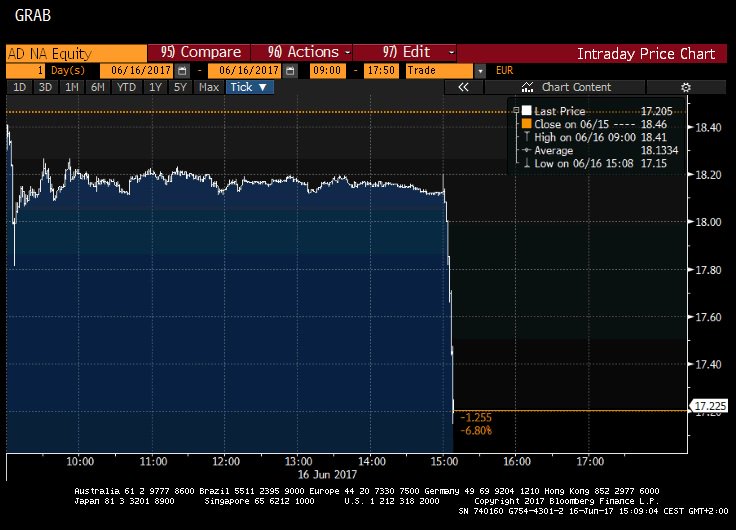Select the YTD range tab
This screenshot has height=530, width=736.
click(x=126, y=87)
